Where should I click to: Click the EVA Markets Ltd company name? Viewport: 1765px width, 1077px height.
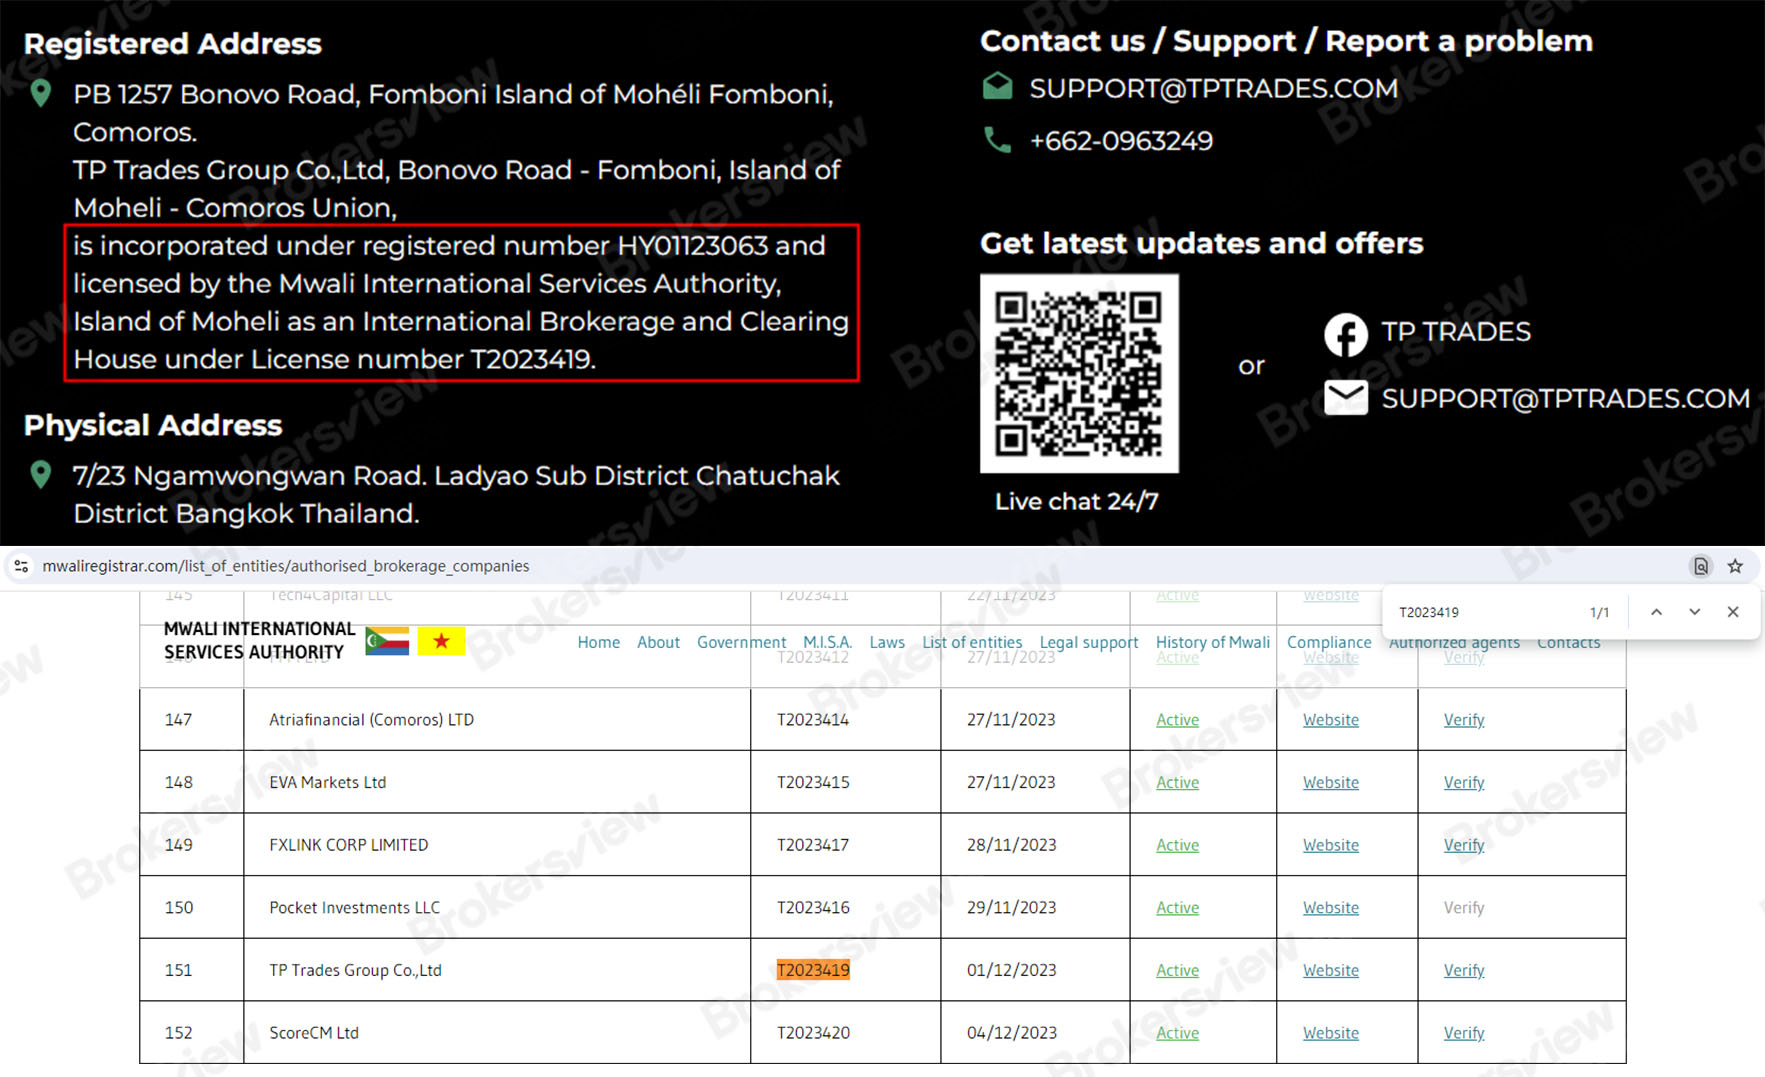327,782
